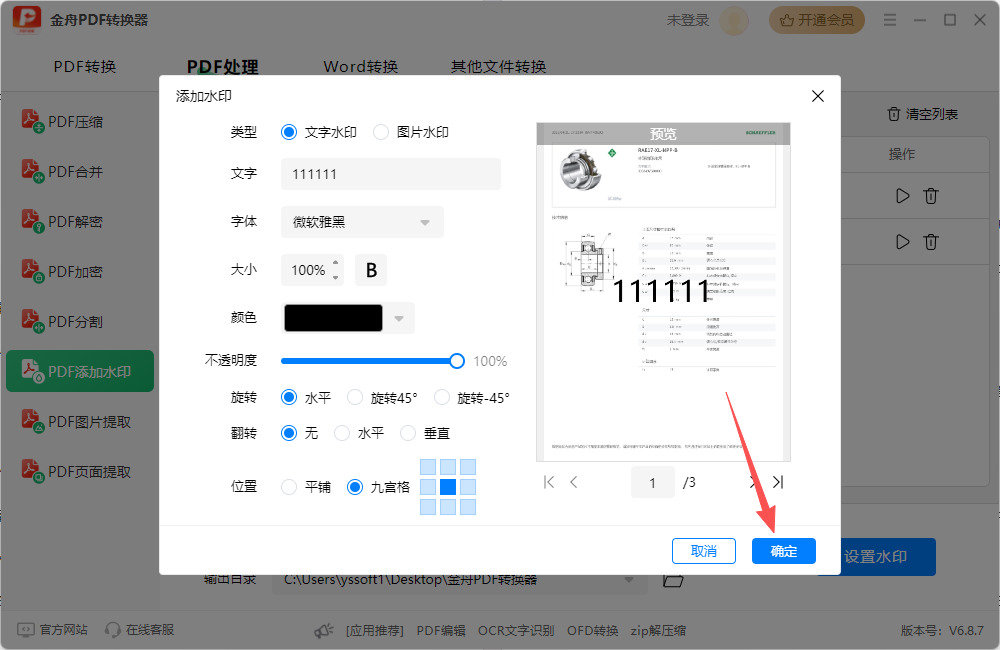Click the user avatar icon
1000x650 pixels.
(734, 20)
